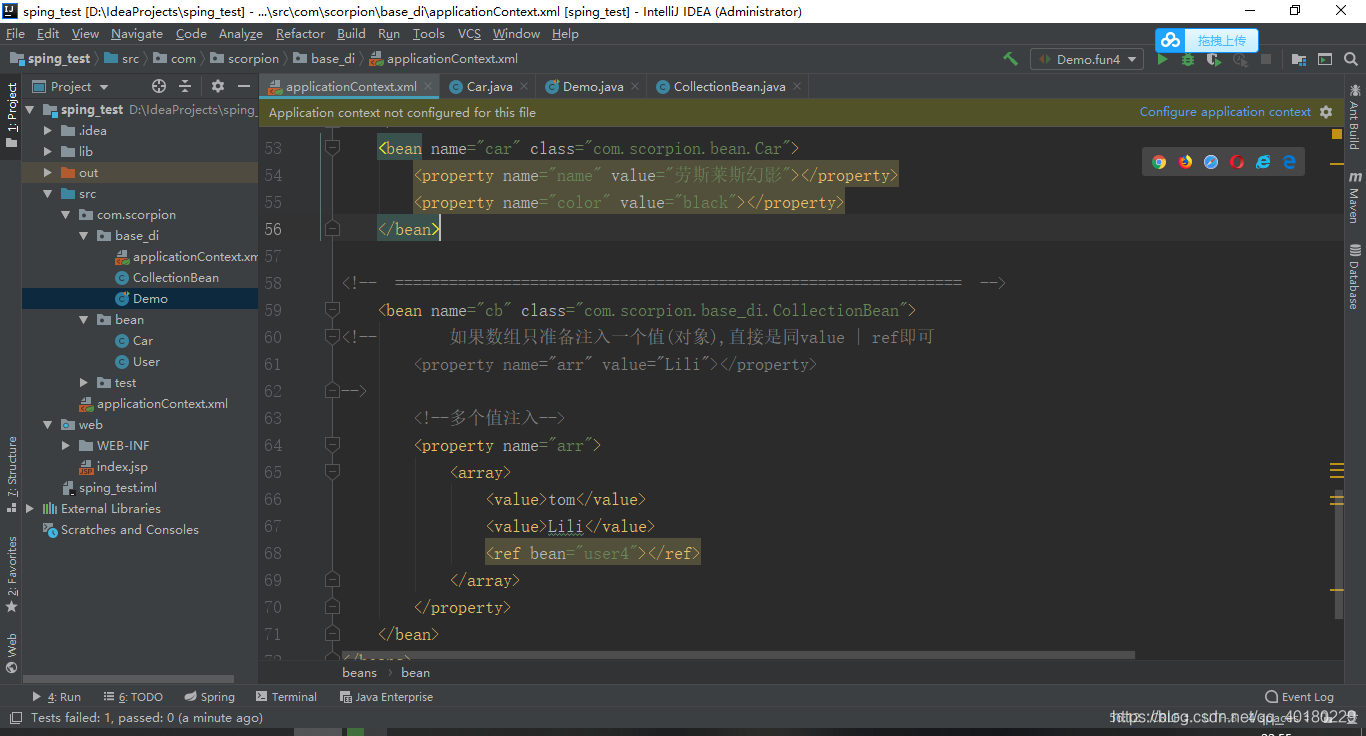
Task: Click the Stop square icon in toolbar
Action: (1266, 59)
